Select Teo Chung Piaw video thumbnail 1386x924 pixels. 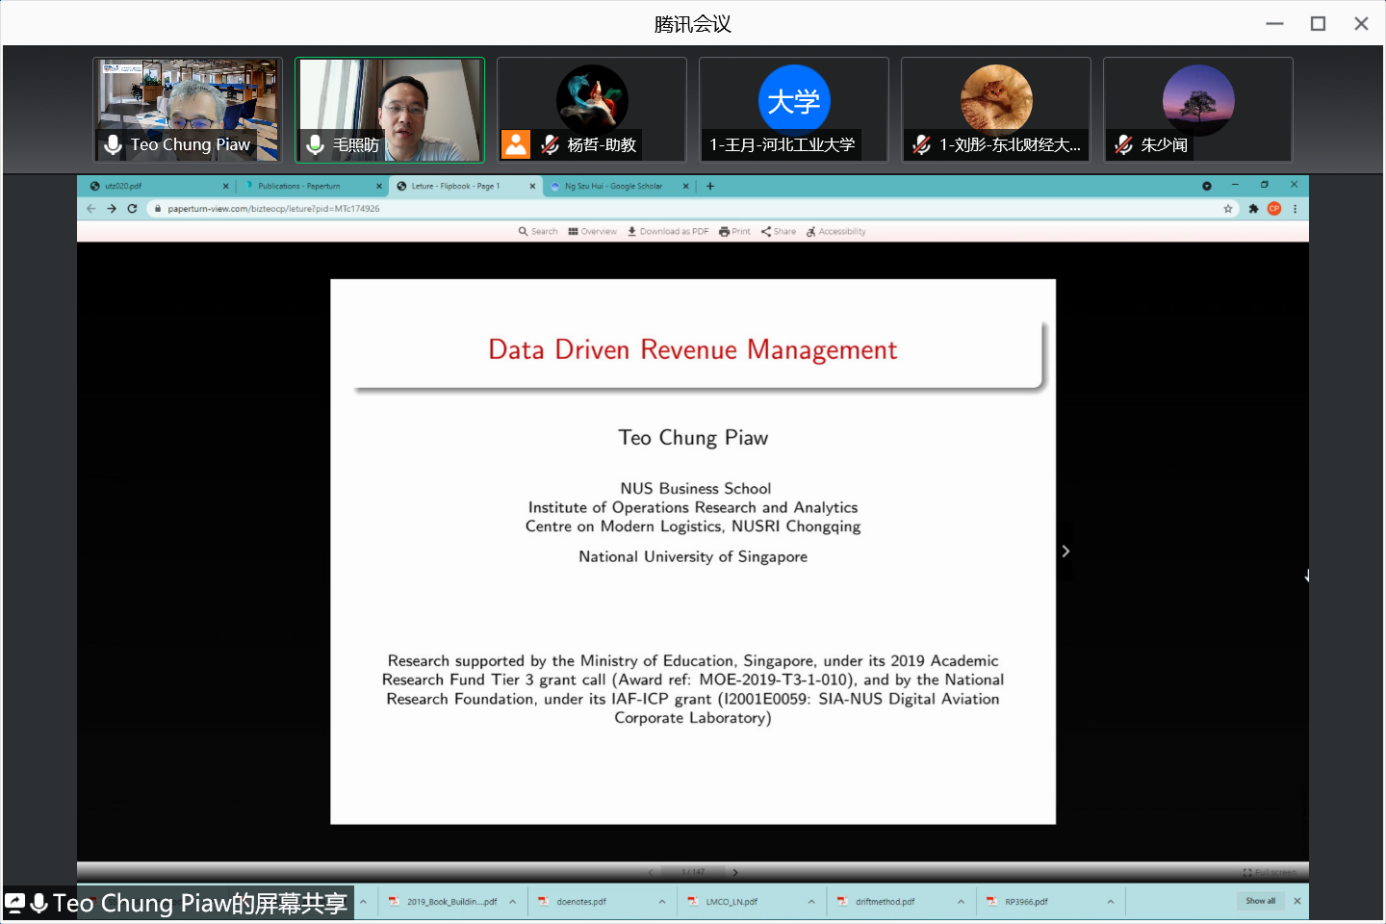pos(188,110)
